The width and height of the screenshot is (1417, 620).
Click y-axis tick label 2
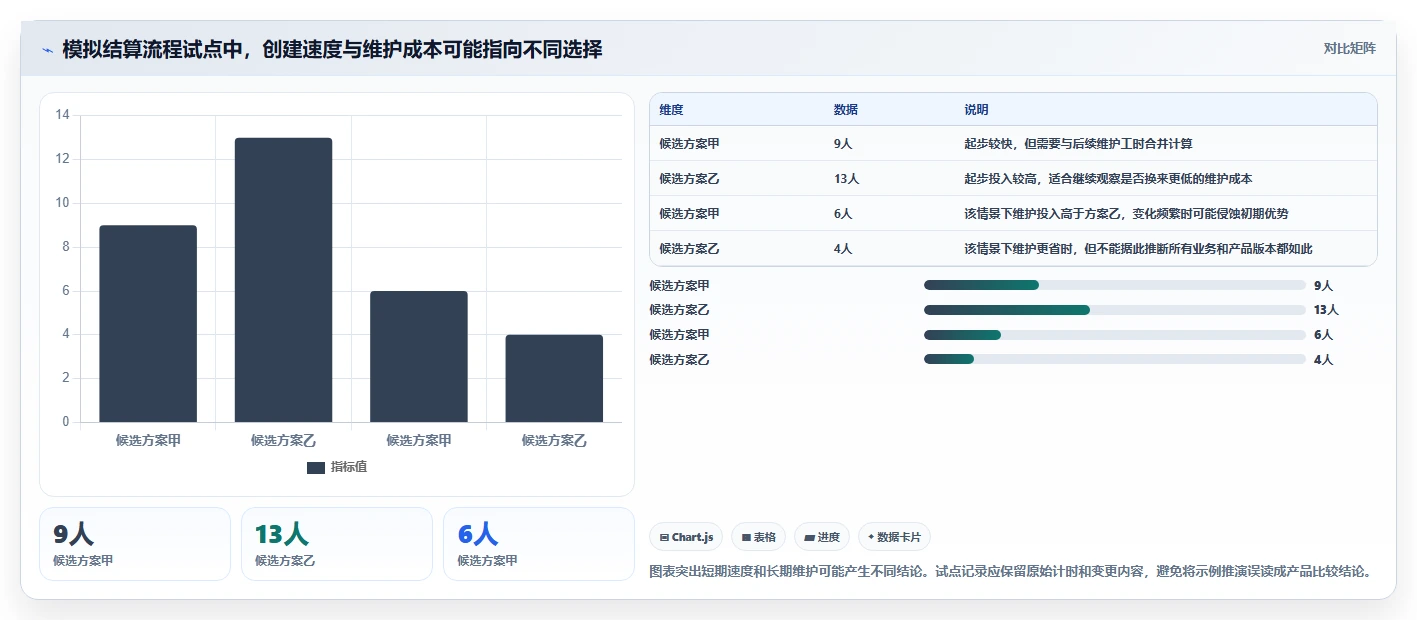tap(66, 378)
